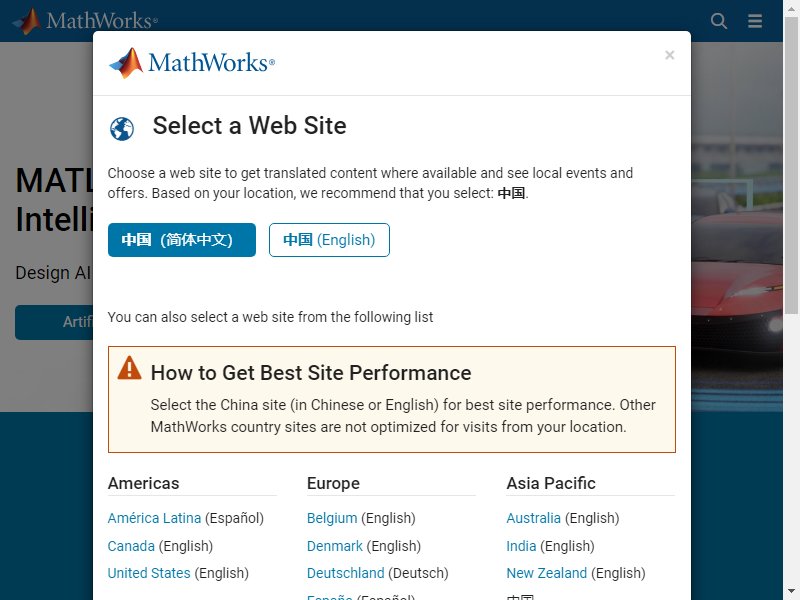Click the warning triangle icon
Image resolution: width=800 pixels, height=600 pixels.
pos(130,368)
